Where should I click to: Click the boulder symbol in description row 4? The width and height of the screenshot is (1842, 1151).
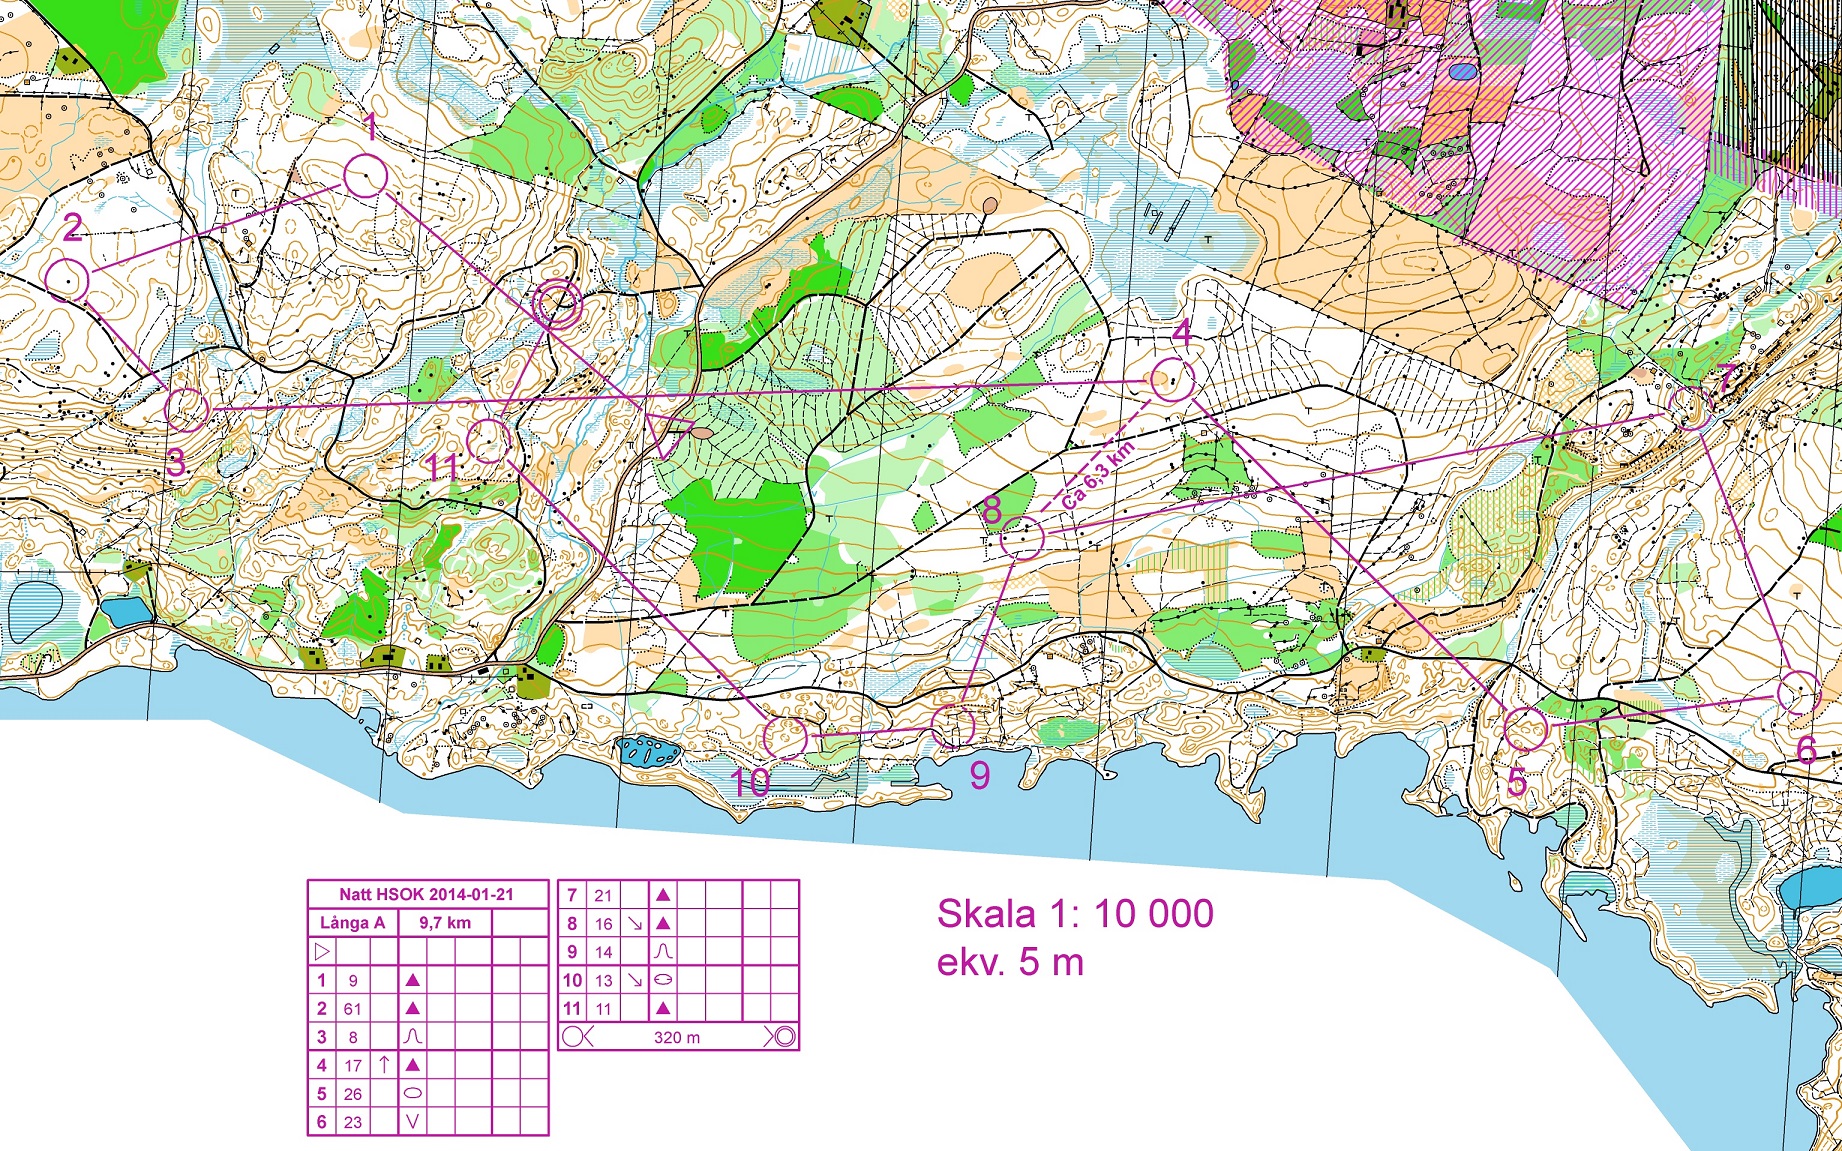413,1065
